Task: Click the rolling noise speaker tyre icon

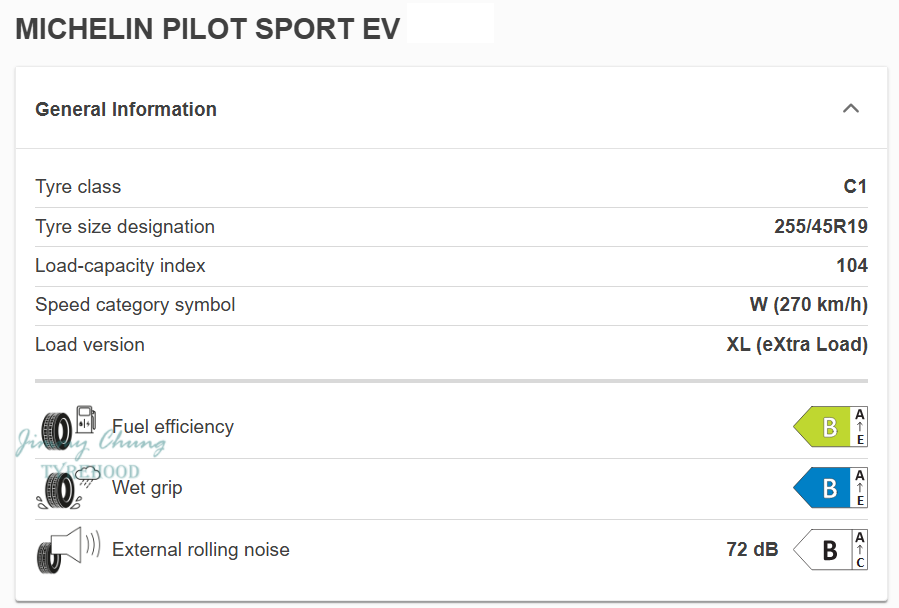Action: 68,549
